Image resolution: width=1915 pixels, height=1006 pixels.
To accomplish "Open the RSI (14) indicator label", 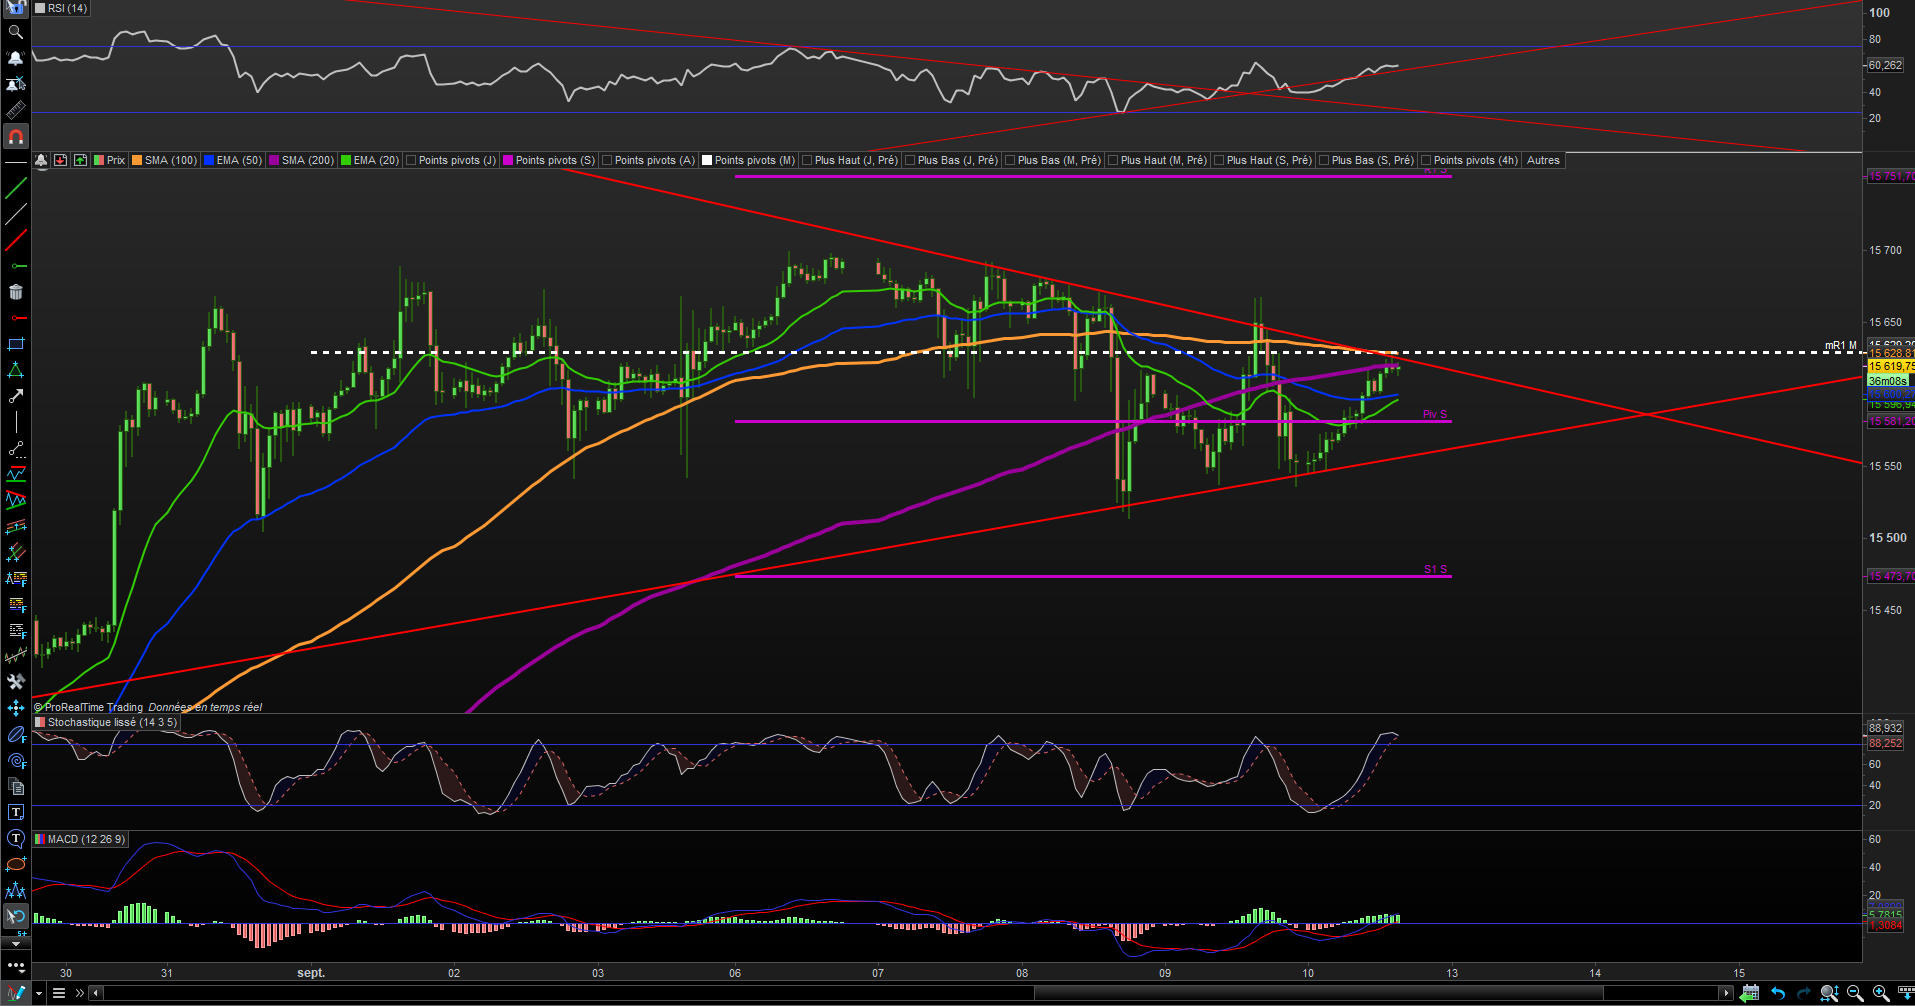I will pyautogui.click(x=67, y=8).
